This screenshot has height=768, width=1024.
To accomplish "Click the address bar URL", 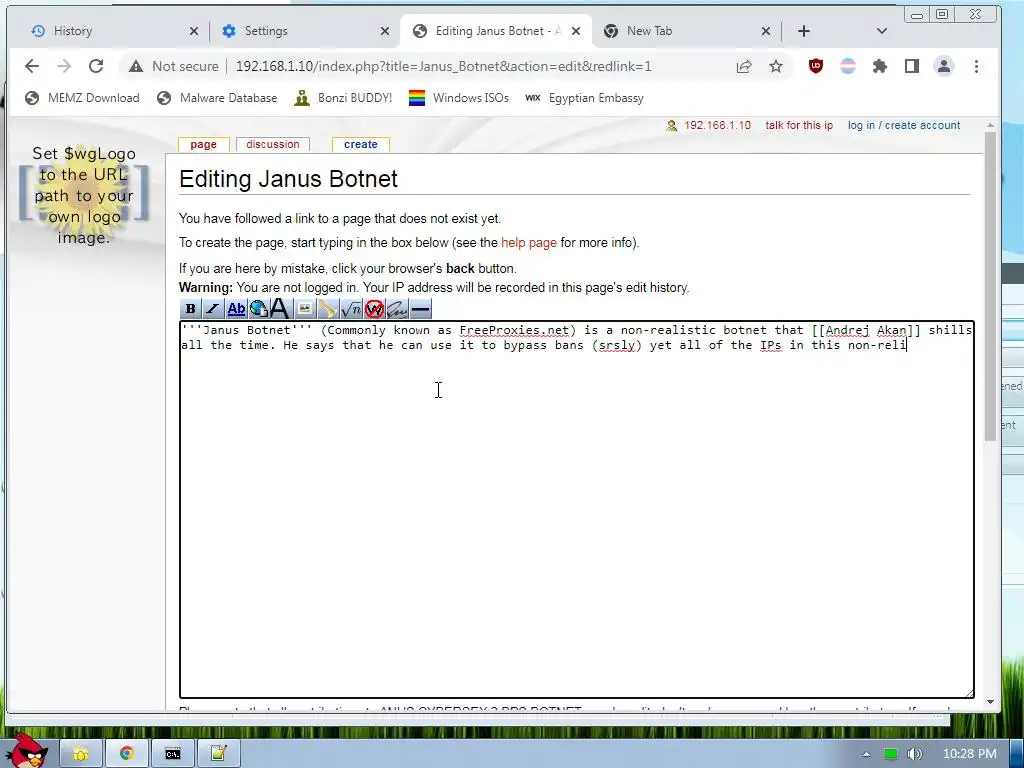I will click(443, 66).
